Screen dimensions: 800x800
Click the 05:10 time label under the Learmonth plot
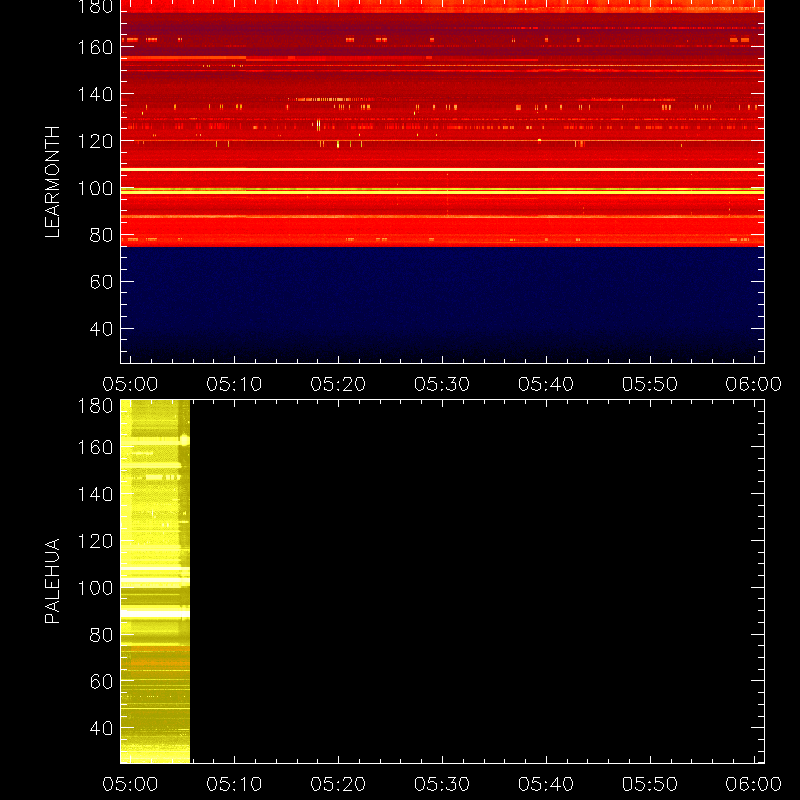point(234,384)
